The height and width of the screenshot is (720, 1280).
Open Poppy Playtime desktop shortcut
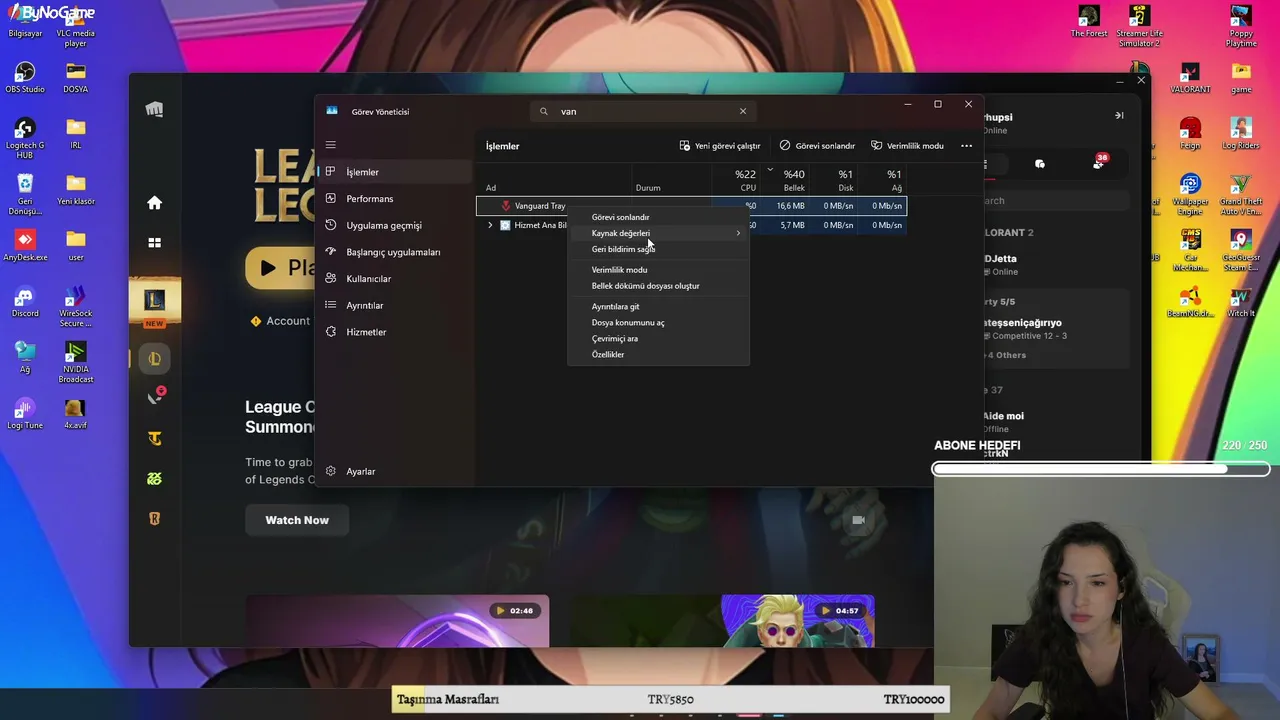1241,26
